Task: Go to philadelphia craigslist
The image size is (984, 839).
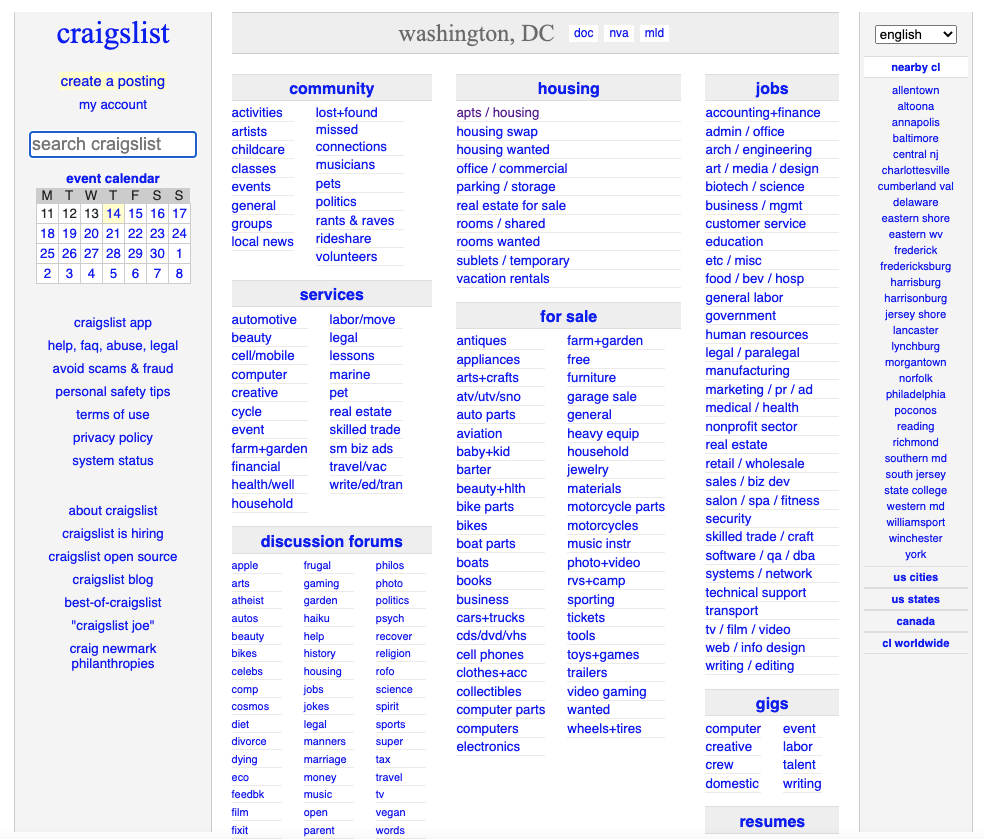Action: pos(915,395)
